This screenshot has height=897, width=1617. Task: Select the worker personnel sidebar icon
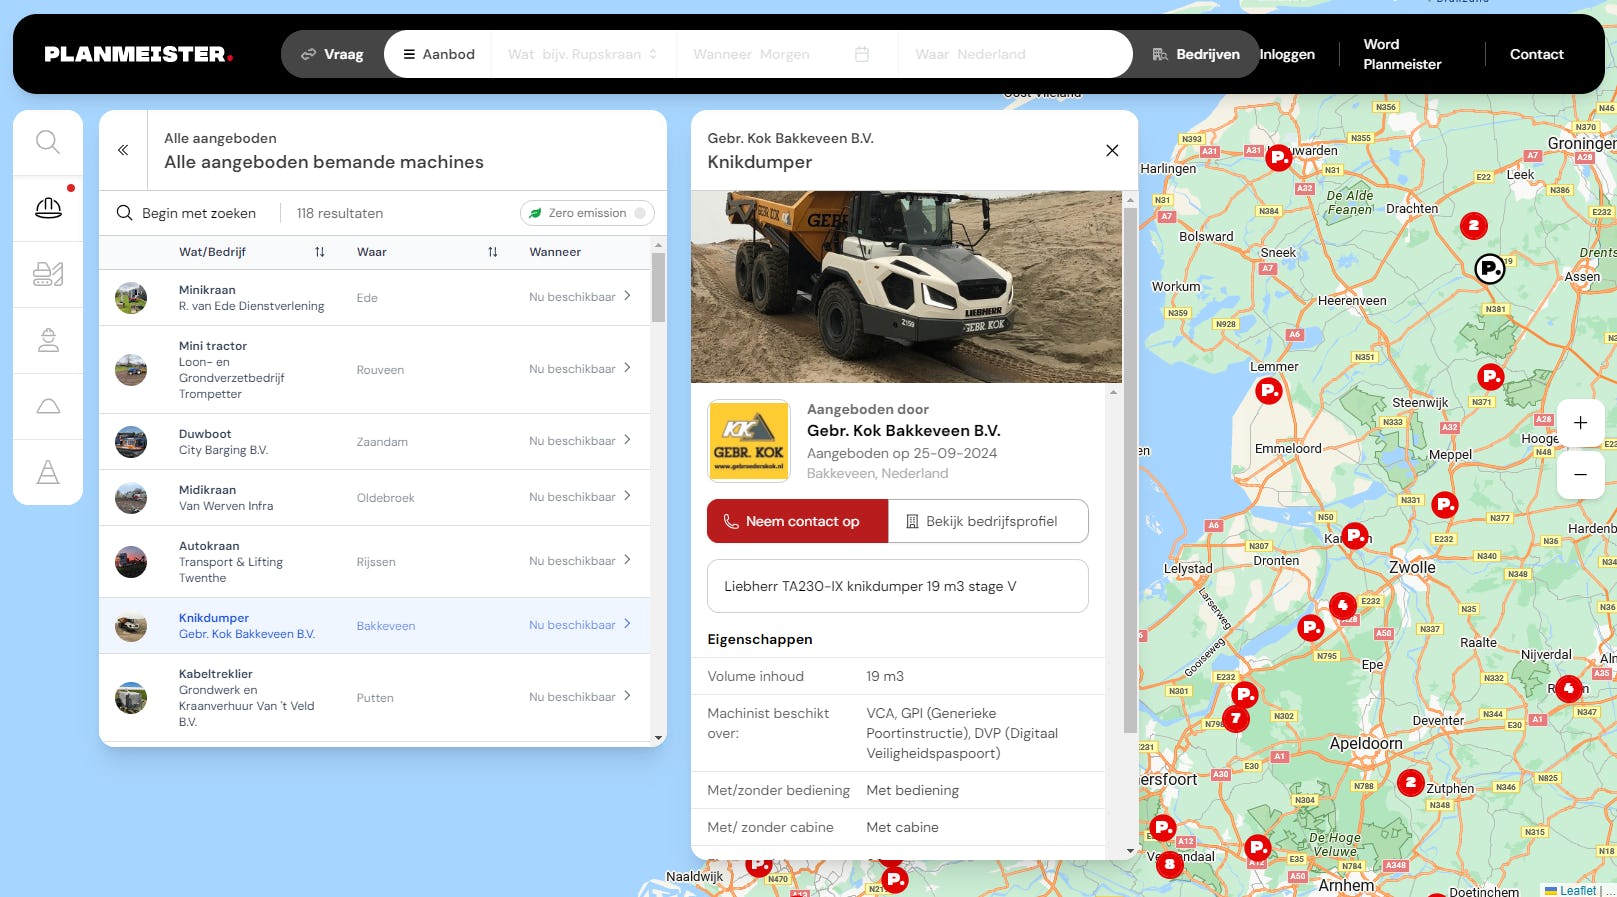click(48, 340)
